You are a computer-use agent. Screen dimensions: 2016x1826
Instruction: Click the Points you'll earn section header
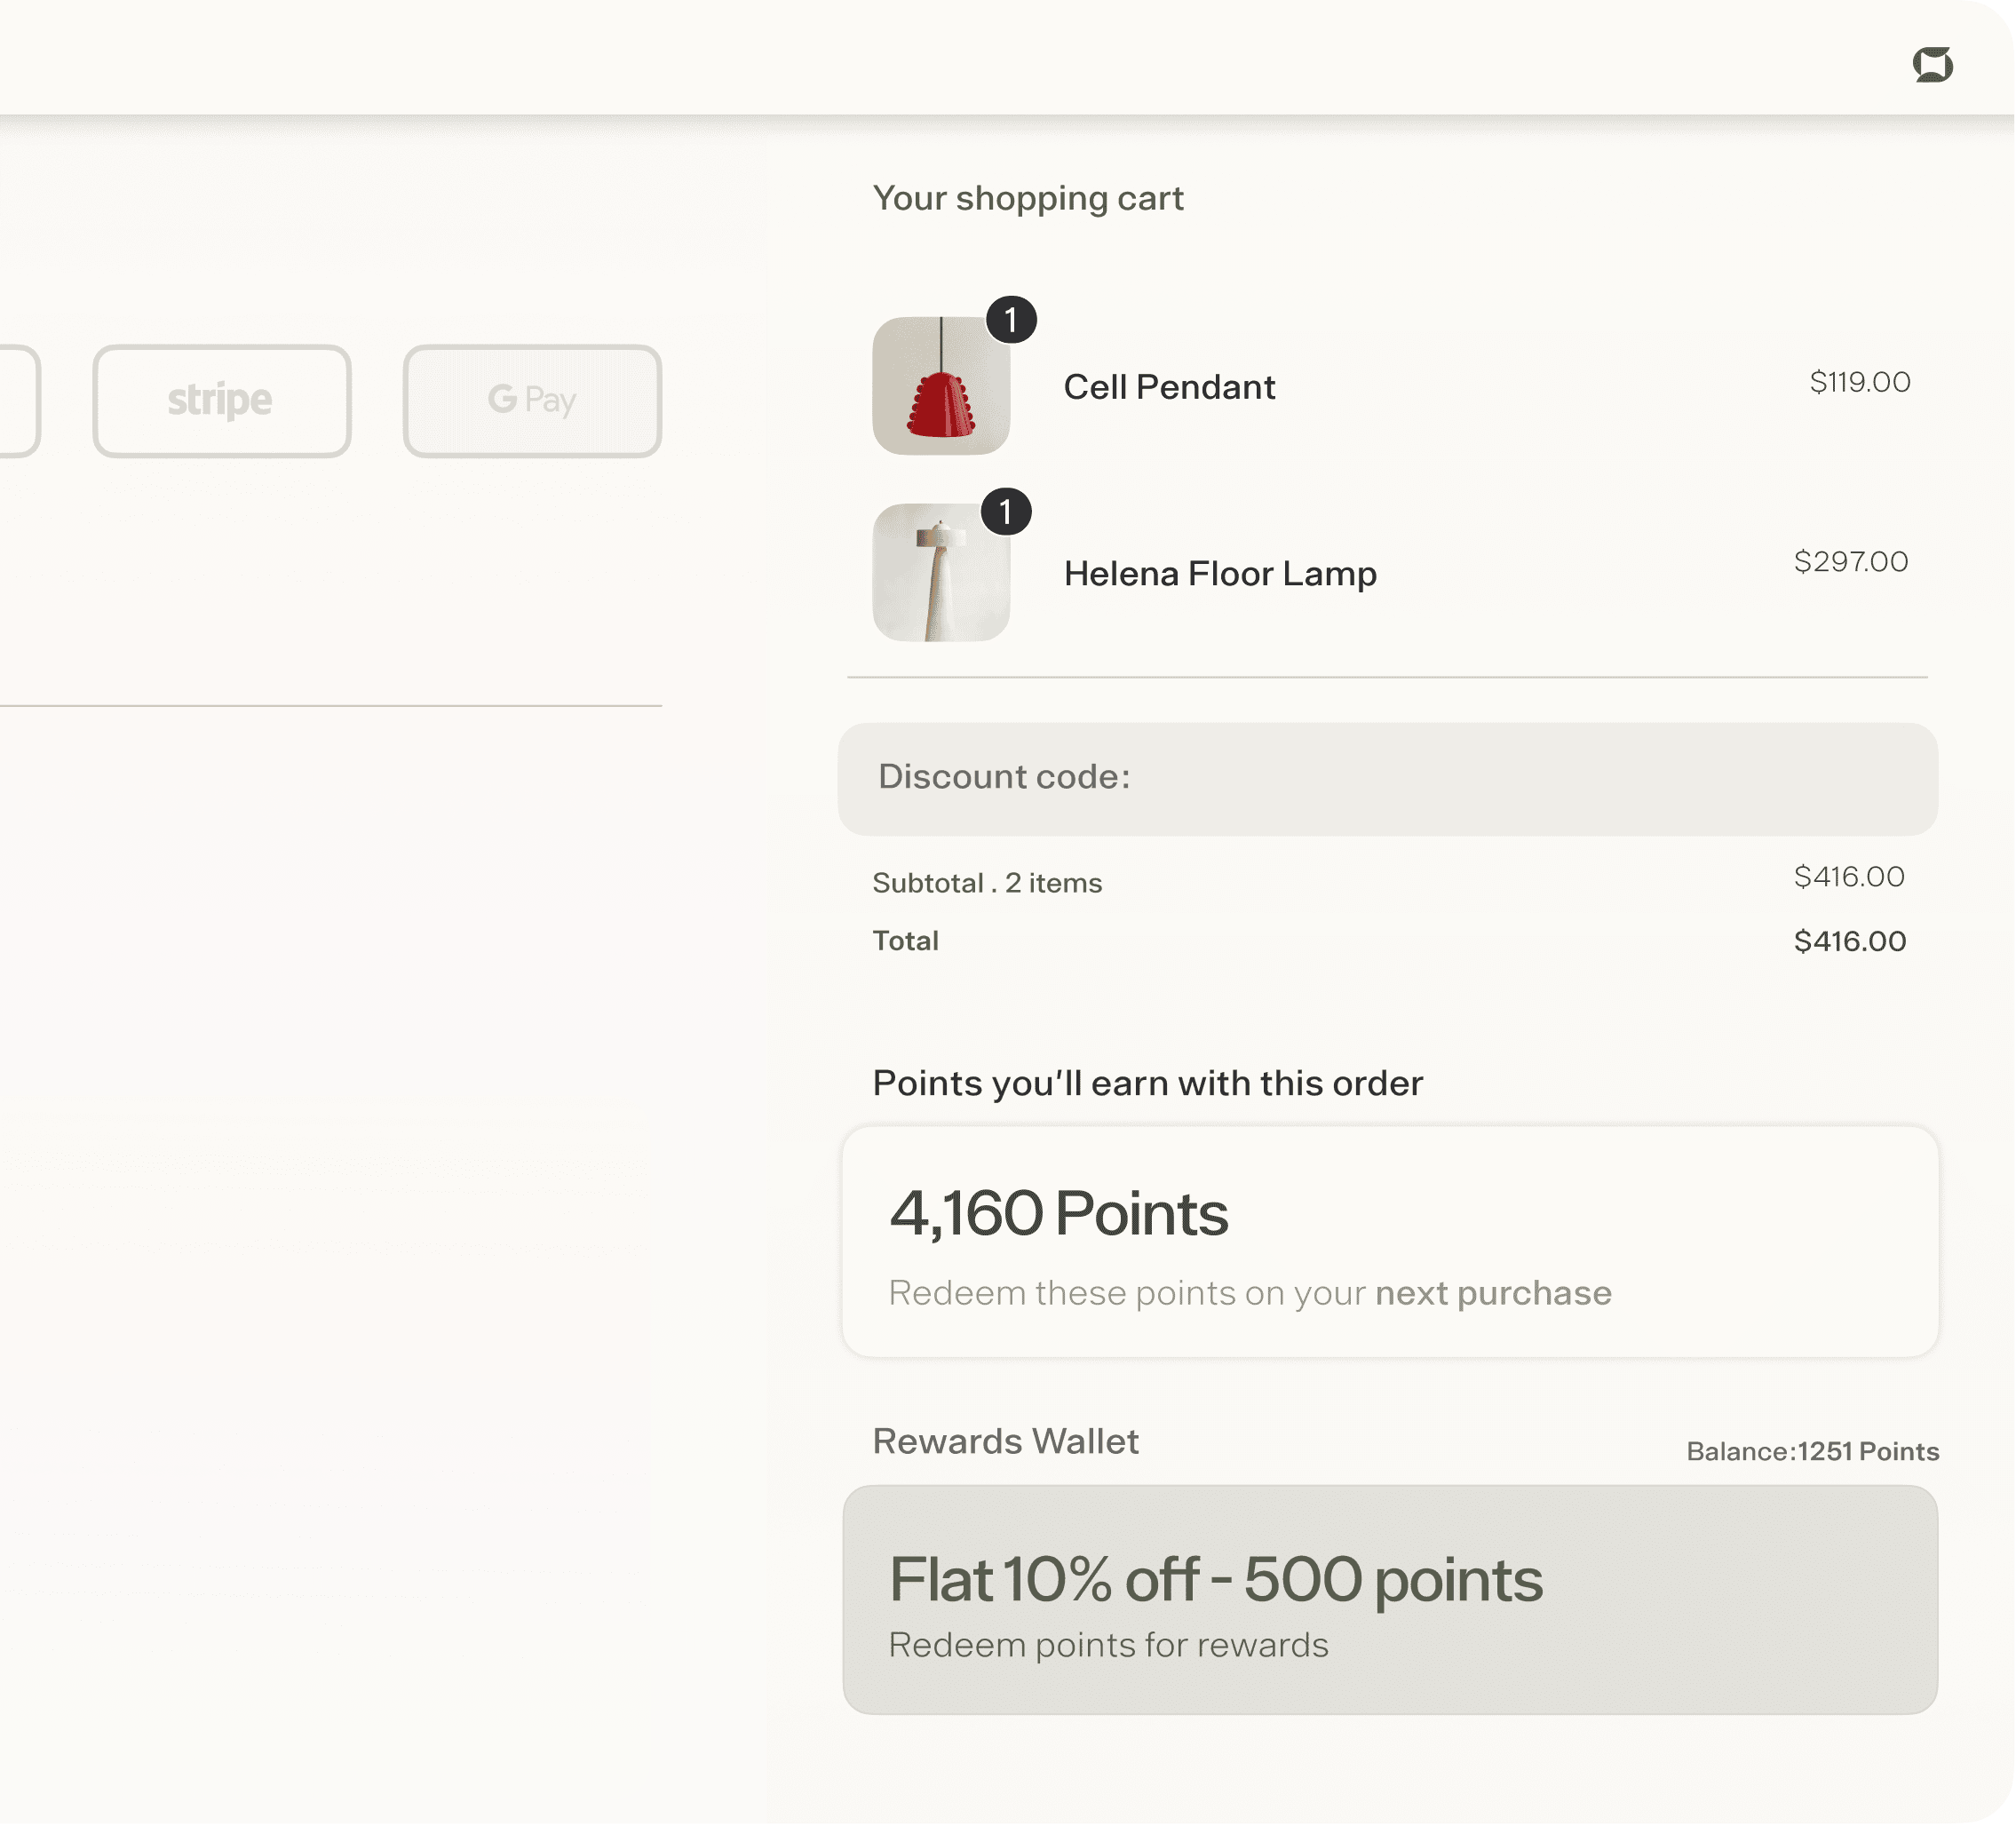click(x=1148, y=1082)
